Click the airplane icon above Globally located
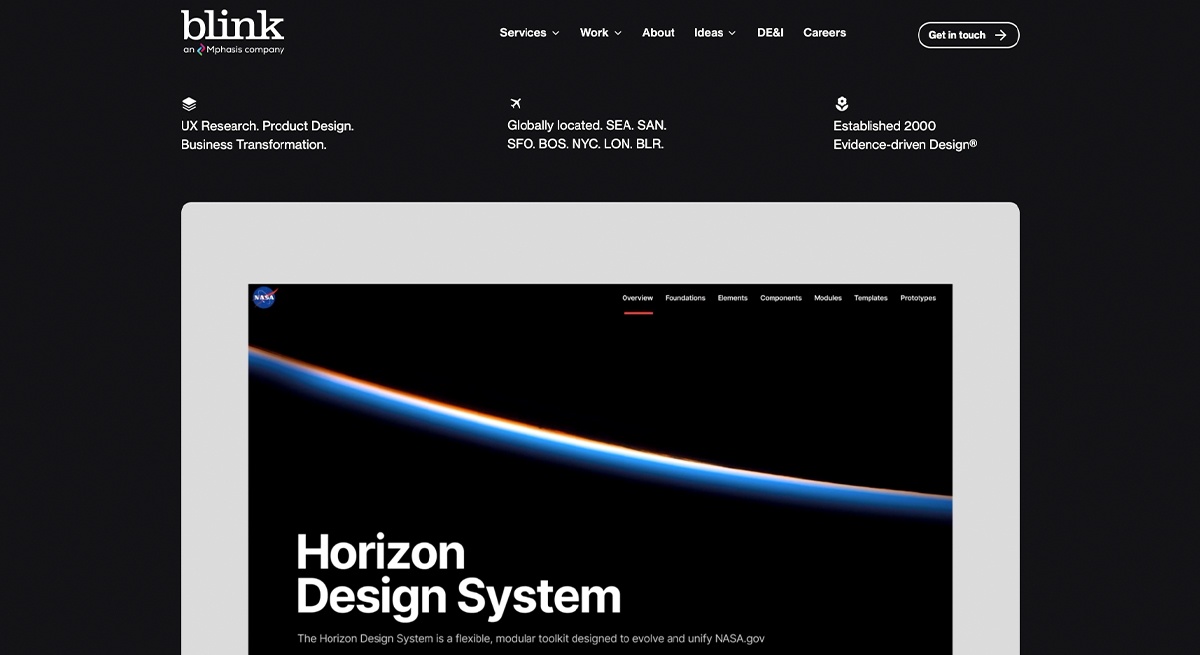1200x655 pixels. [x=516, y=104]
